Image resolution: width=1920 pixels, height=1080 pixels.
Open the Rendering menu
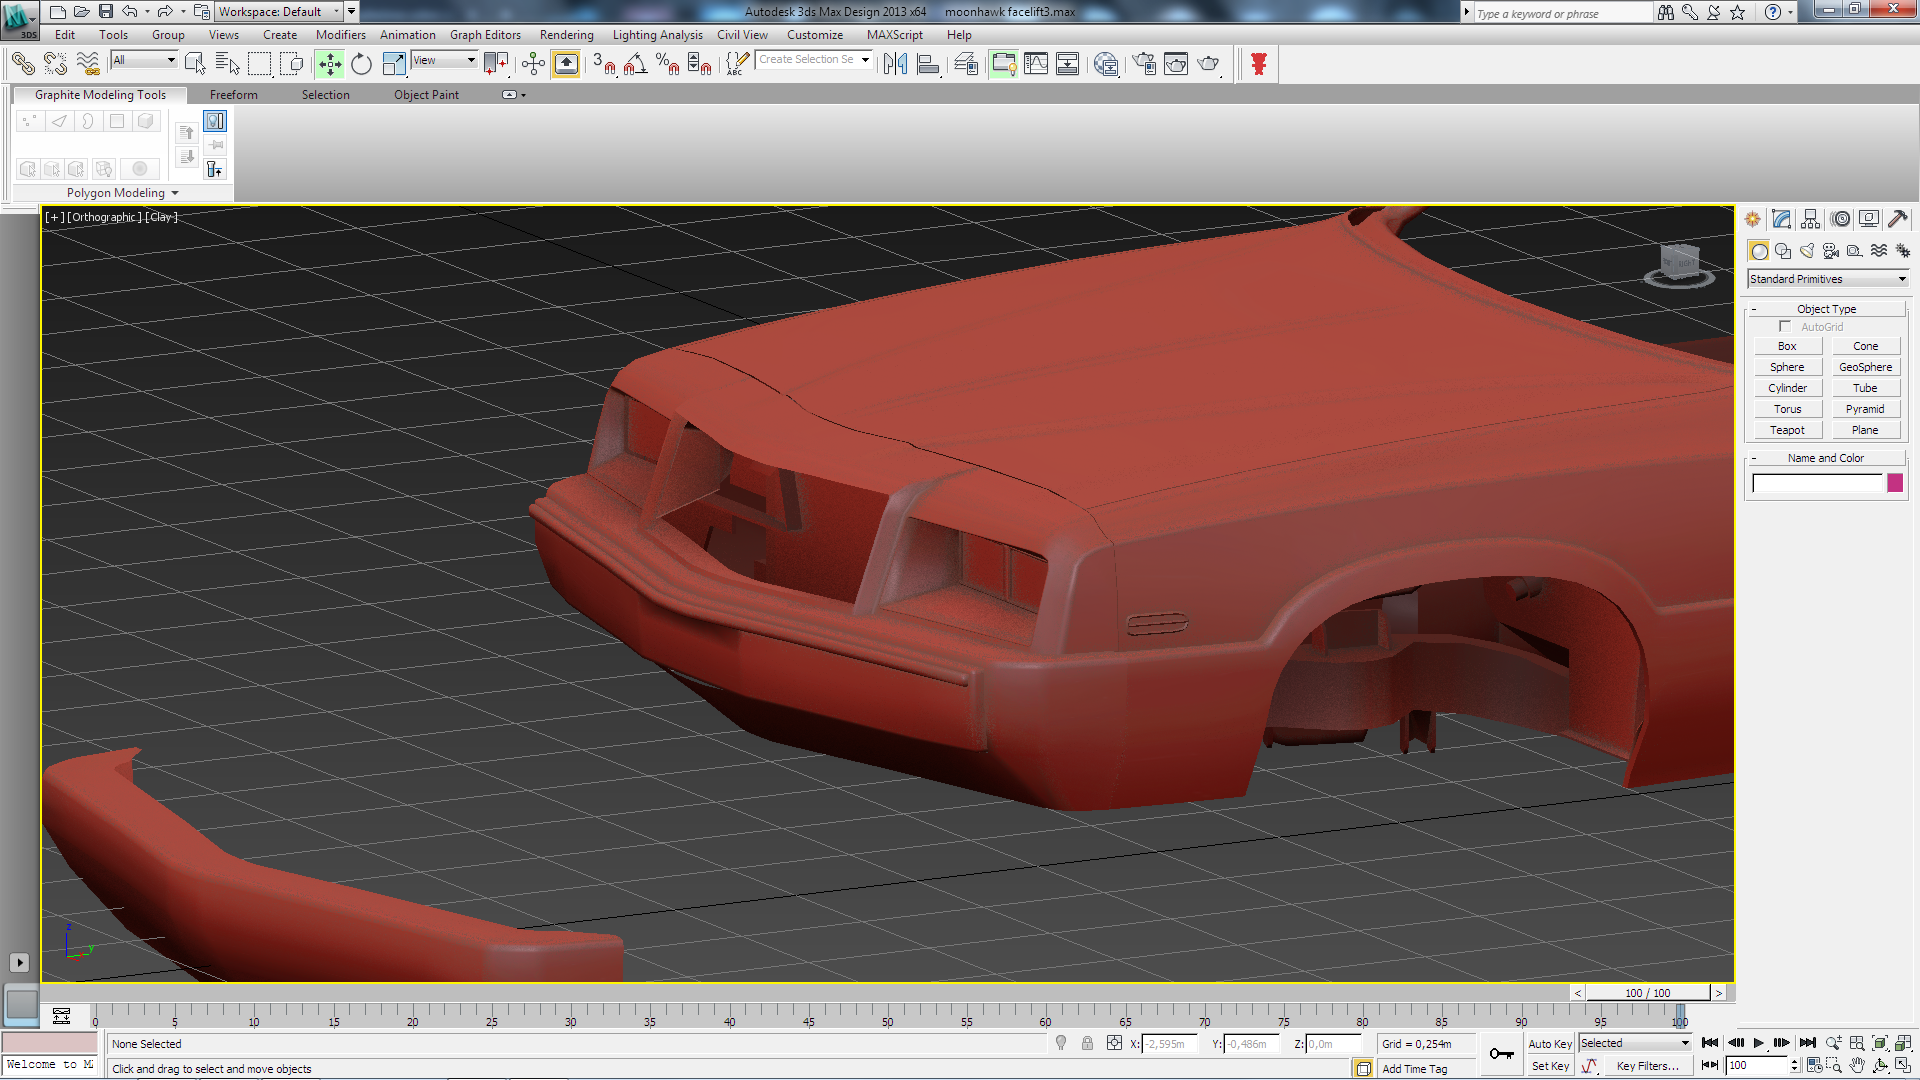567,35
